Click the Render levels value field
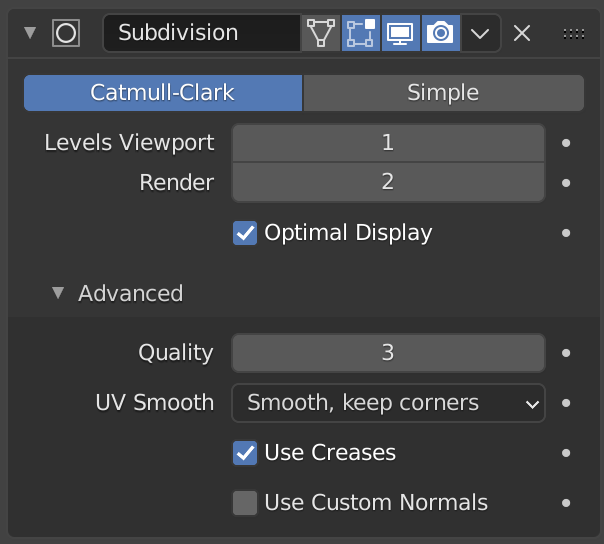 (388, 182)
